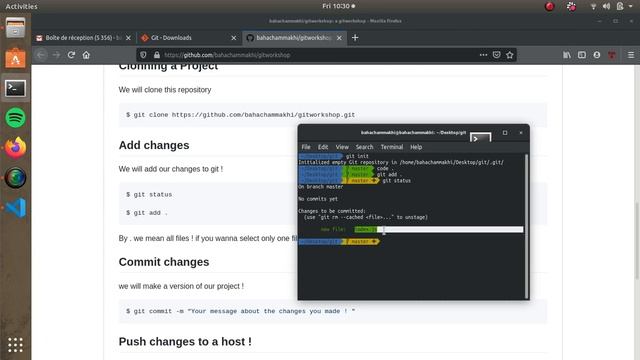Image resolution: width=640 pixels, height=360 pixels.
Task: Click the git clone command text
Action: pos(240,115)
